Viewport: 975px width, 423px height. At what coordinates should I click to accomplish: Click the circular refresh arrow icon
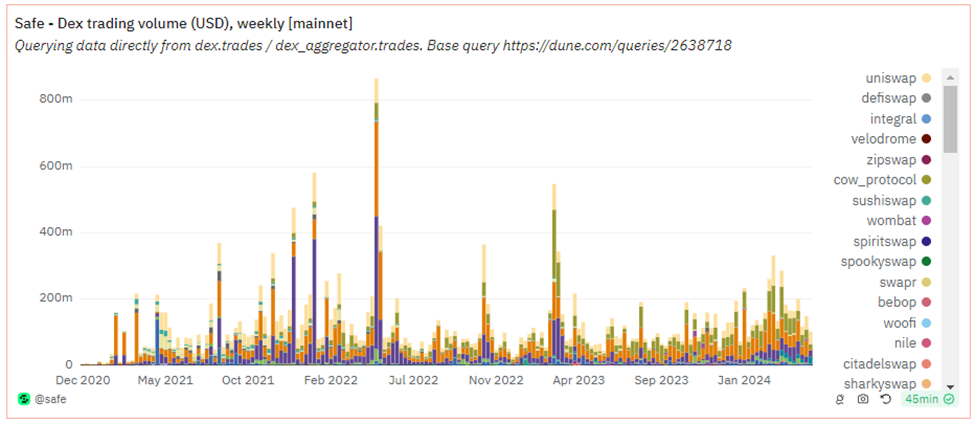[886, 399]
